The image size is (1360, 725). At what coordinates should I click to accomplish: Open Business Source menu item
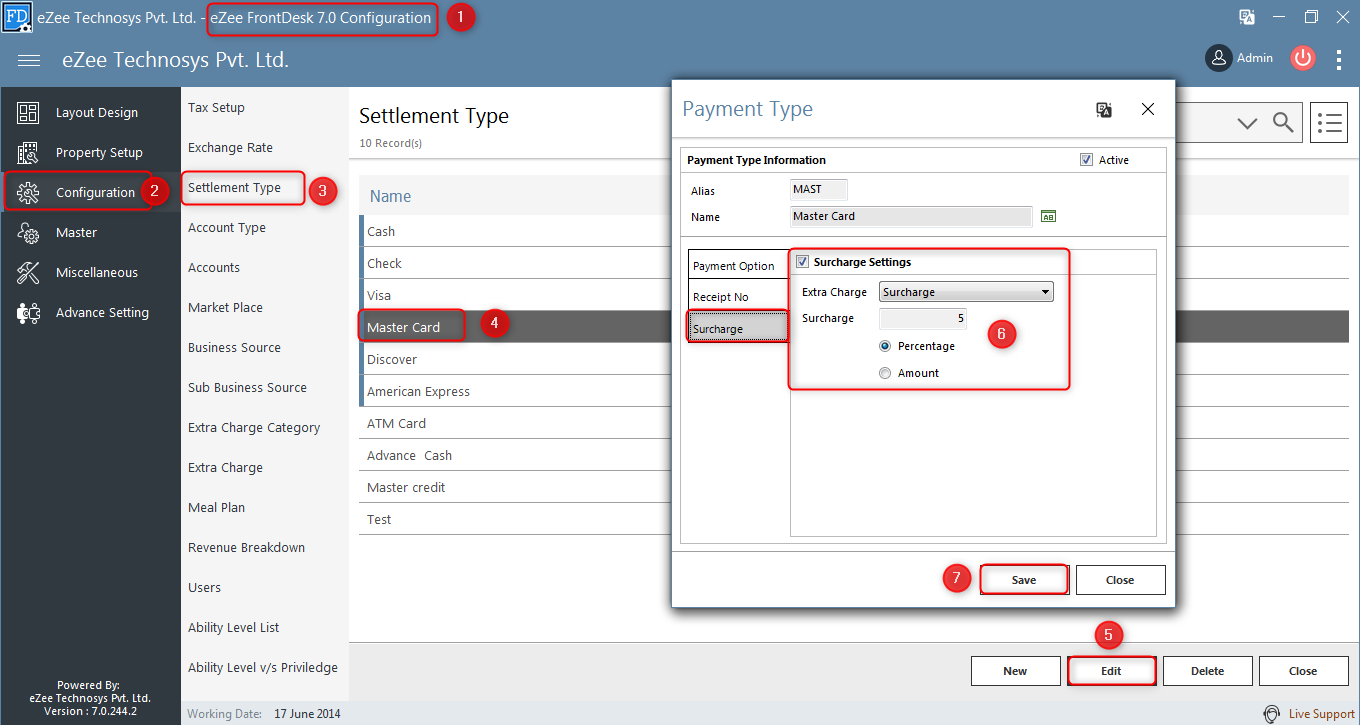tap(234, 348)
